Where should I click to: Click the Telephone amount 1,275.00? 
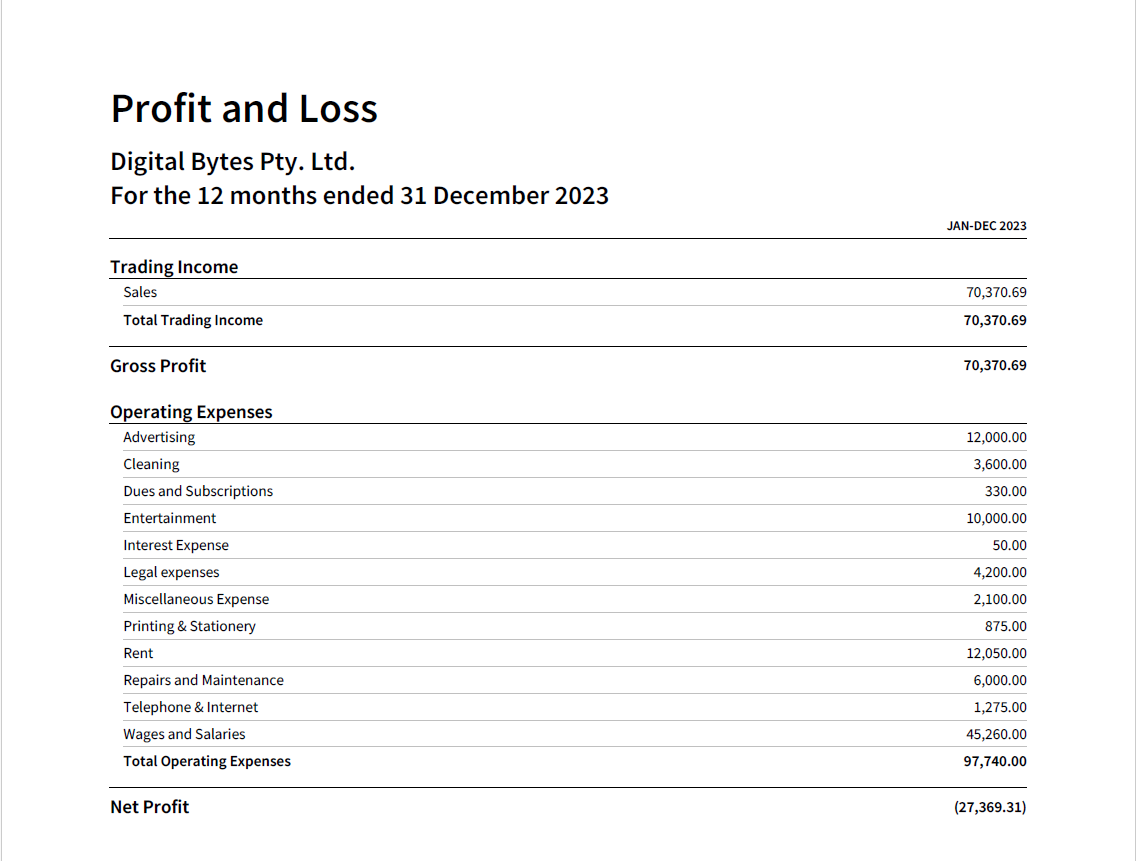click(1000, 707)
